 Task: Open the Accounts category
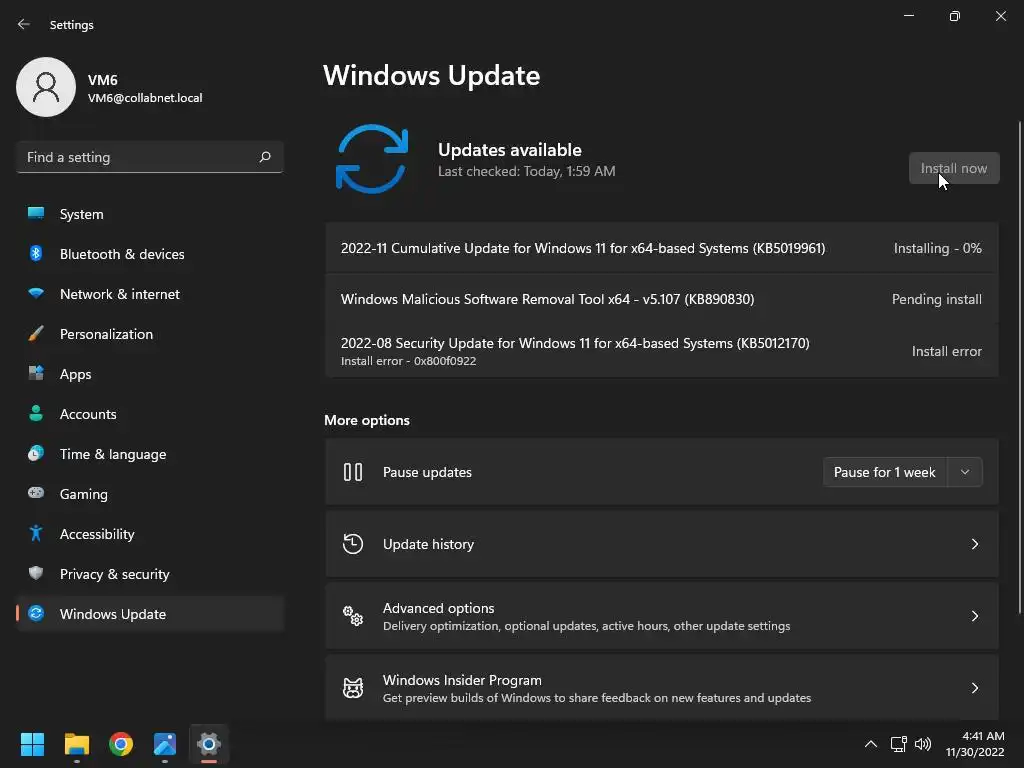(x=150, y=413)
